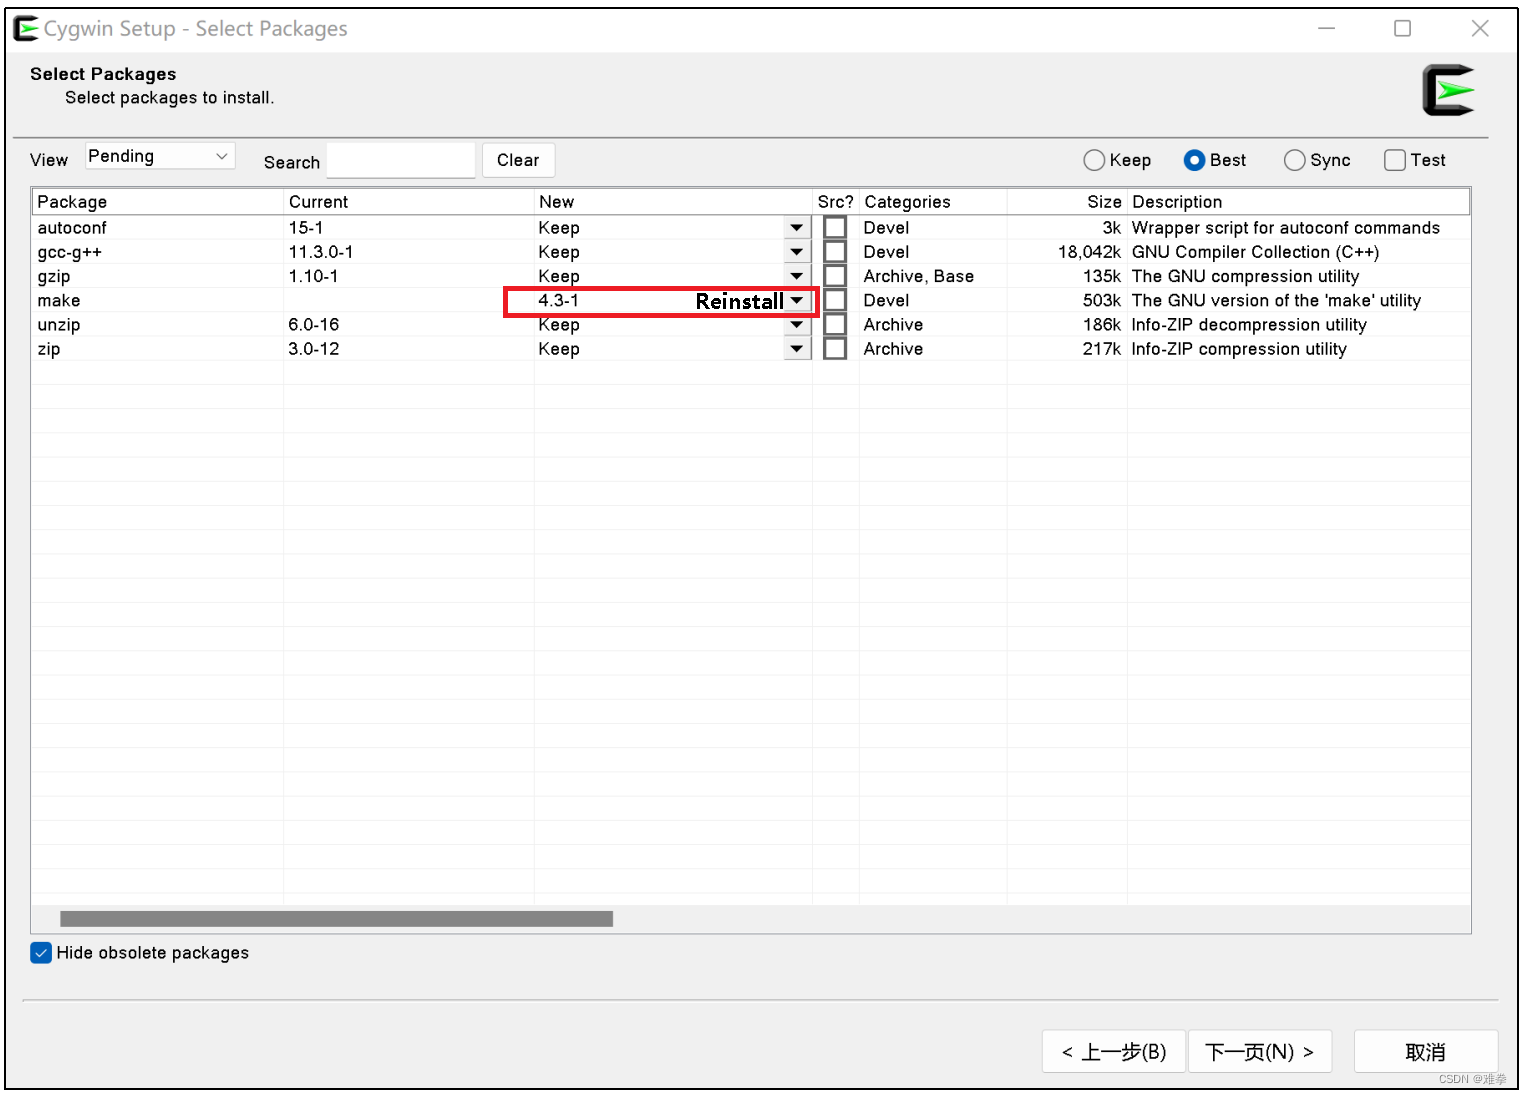Click the horizontal scrollbar thumb

click(x=336, y=918)
